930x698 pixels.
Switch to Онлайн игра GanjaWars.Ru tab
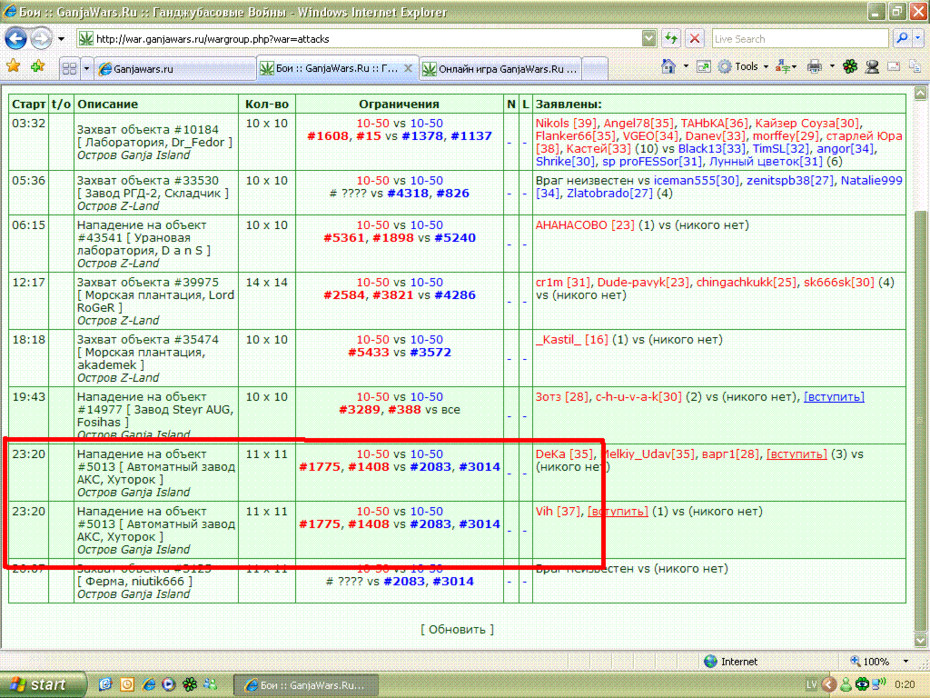click(500, 69)
